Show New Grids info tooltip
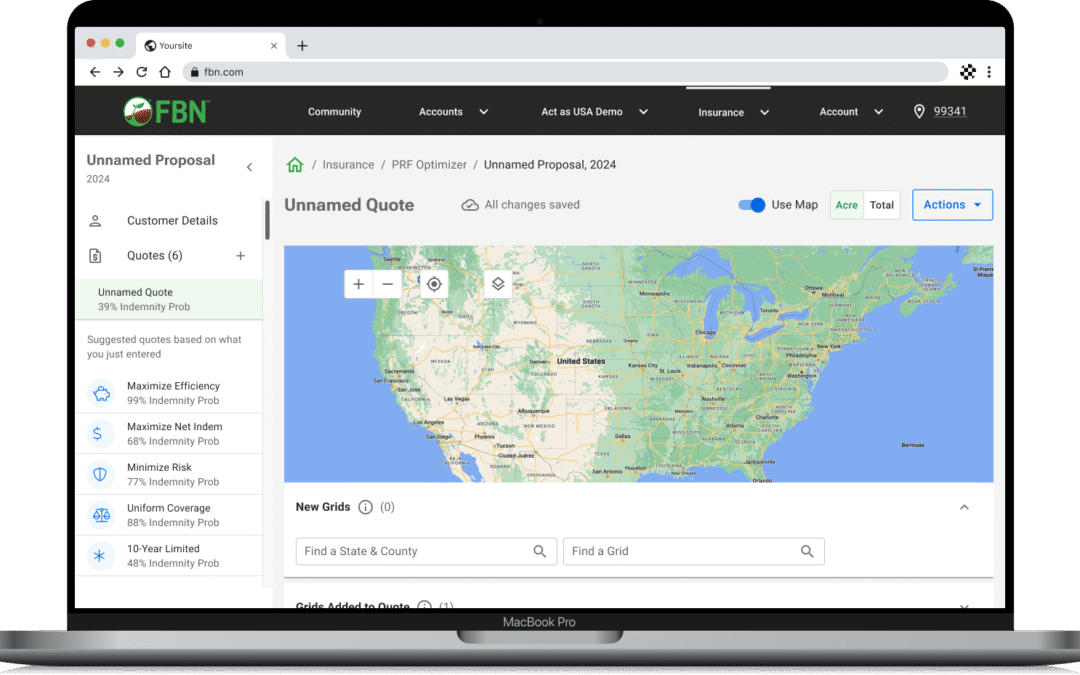The width and height of the screenshot is (1080, 675). click(x=366, y=508)
